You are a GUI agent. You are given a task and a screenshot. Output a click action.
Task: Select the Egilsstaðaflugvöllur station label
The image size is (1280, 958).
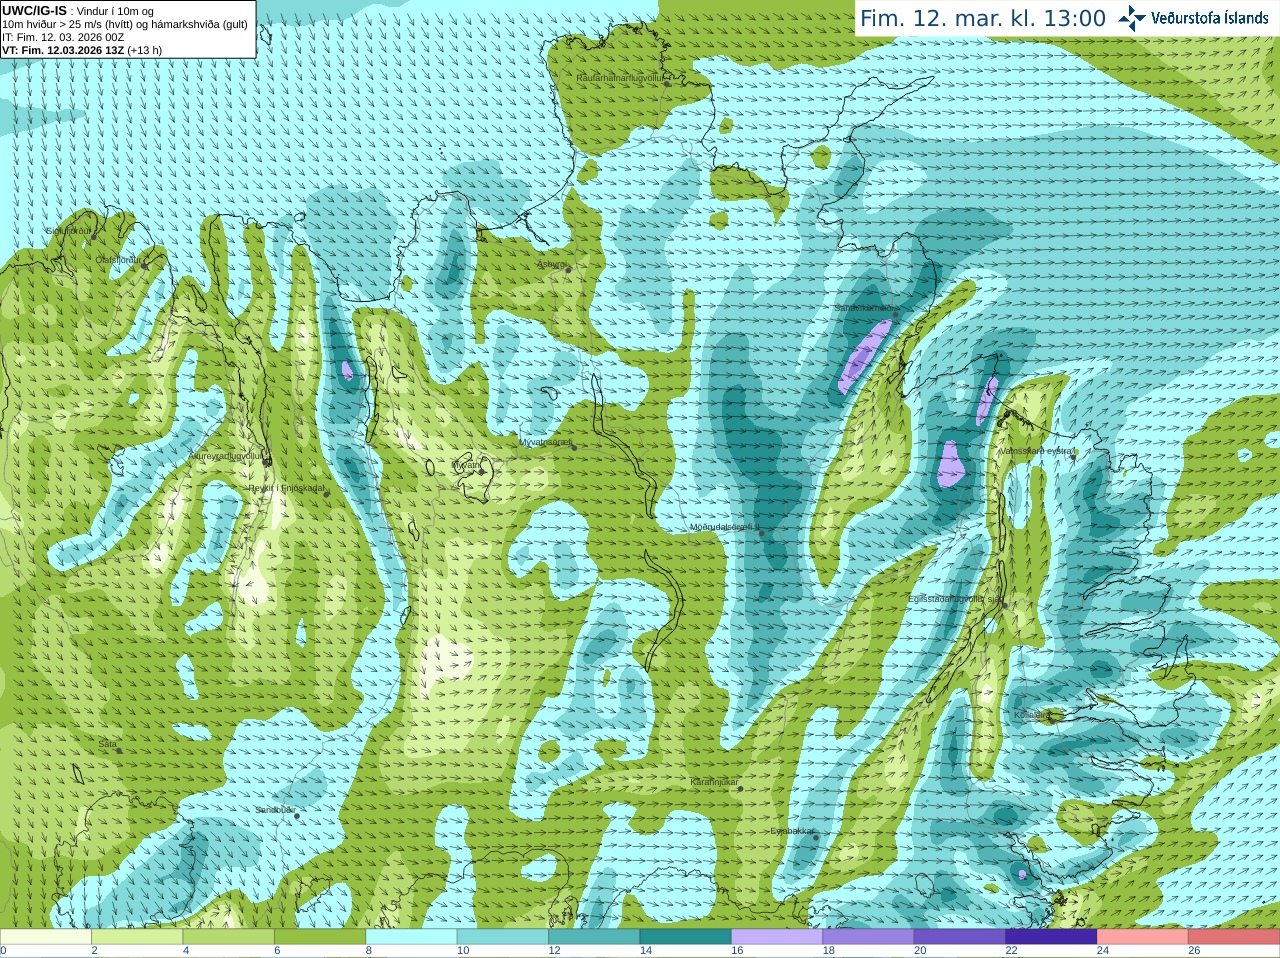tap(955, 599)
